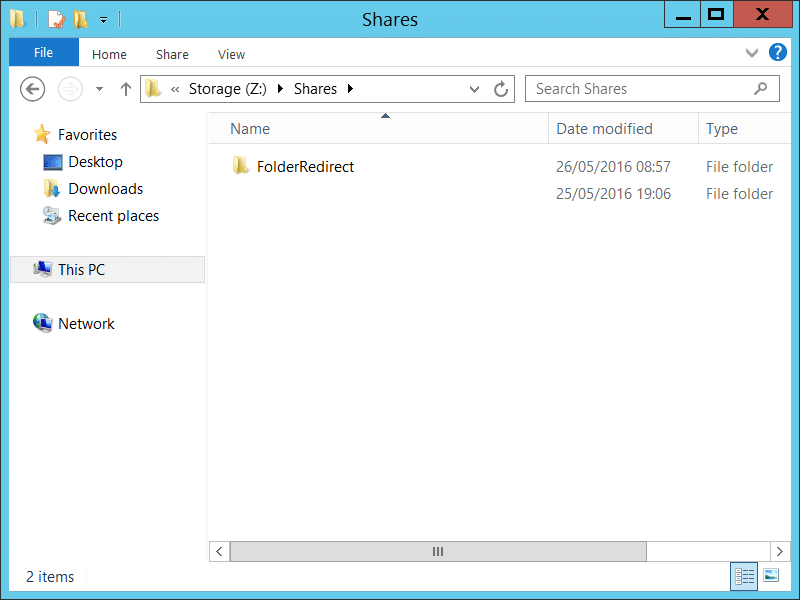Open the recent locations dropdown arrow
This screenshot has height=600, width=800.
[x=99, y=89]
